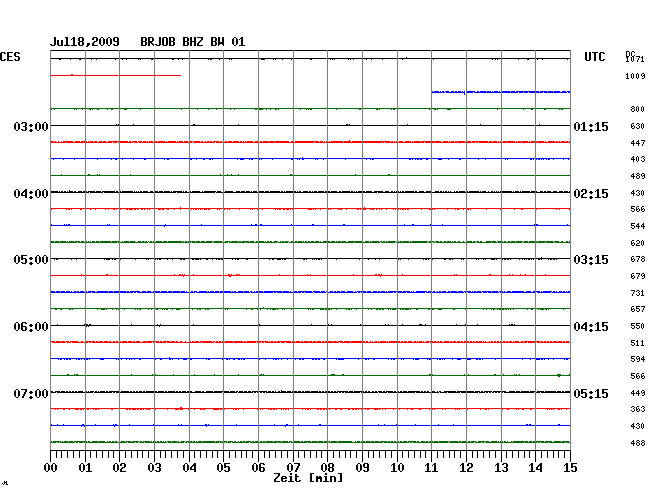Click the station title BRJOB BHZ BW 01
Viewport: 650px width, 494px height.
193,42
